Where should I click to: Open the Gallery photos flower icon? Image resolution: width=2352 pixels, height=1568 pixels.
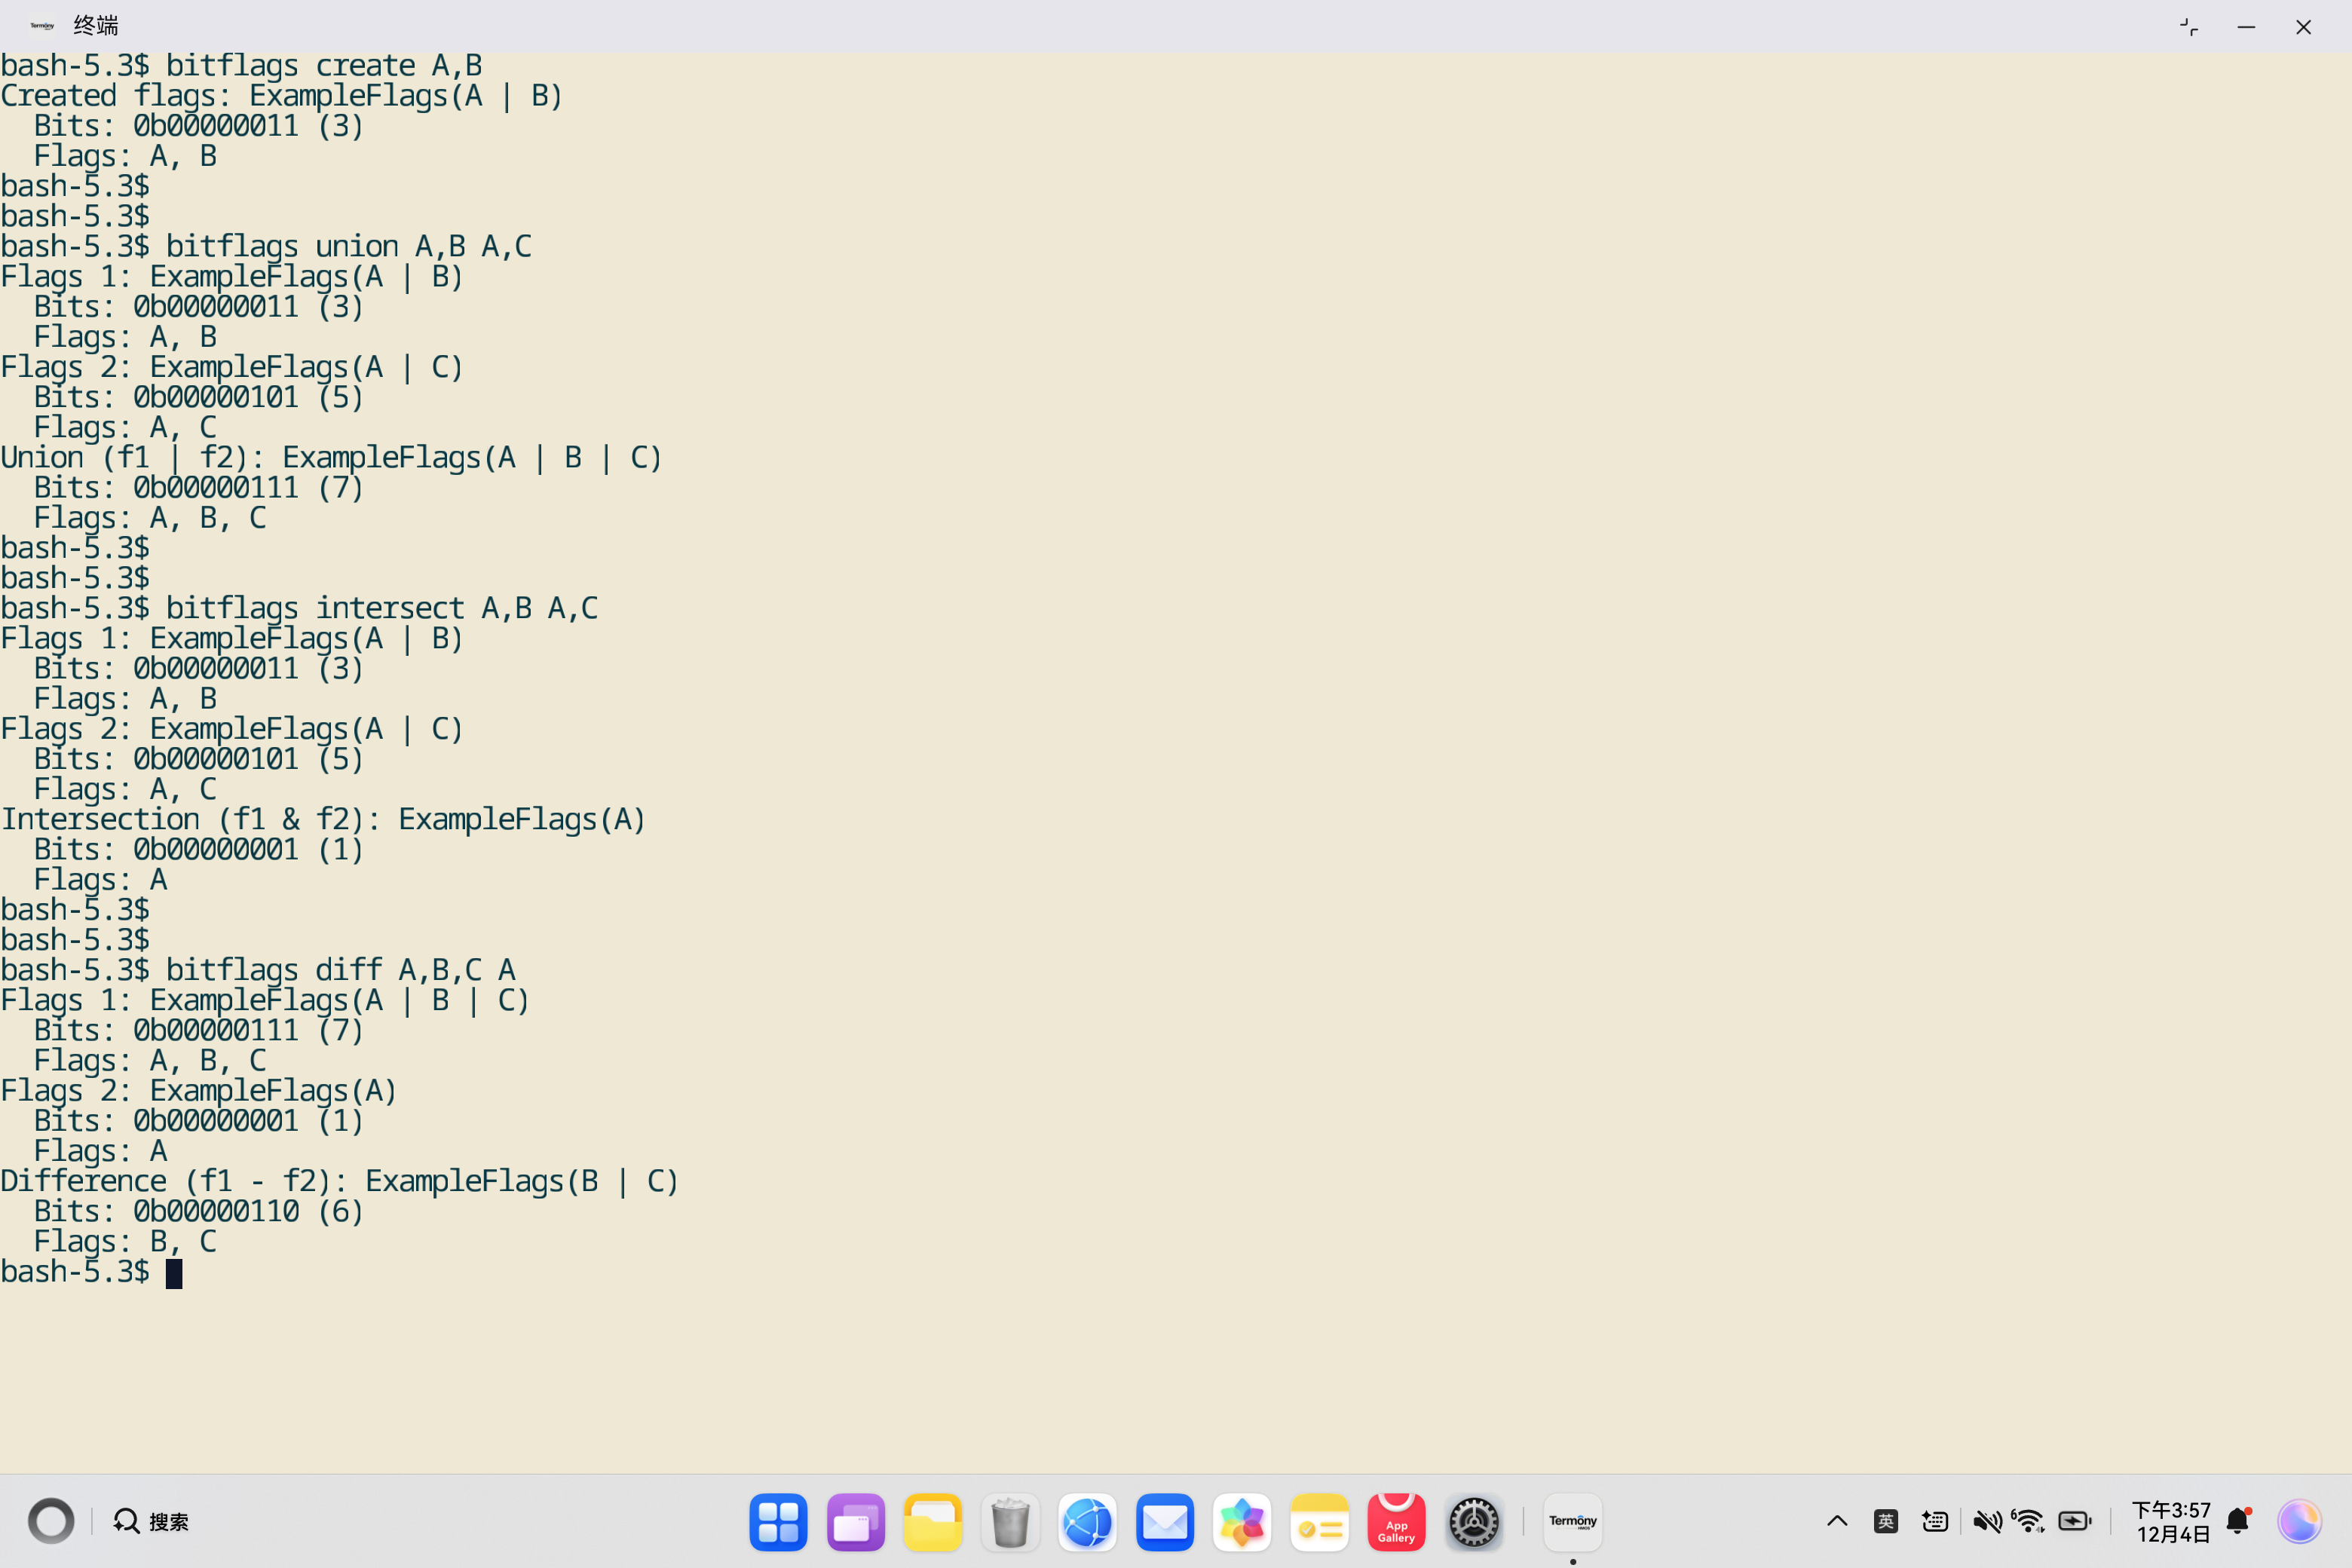coord(1241,1521)
